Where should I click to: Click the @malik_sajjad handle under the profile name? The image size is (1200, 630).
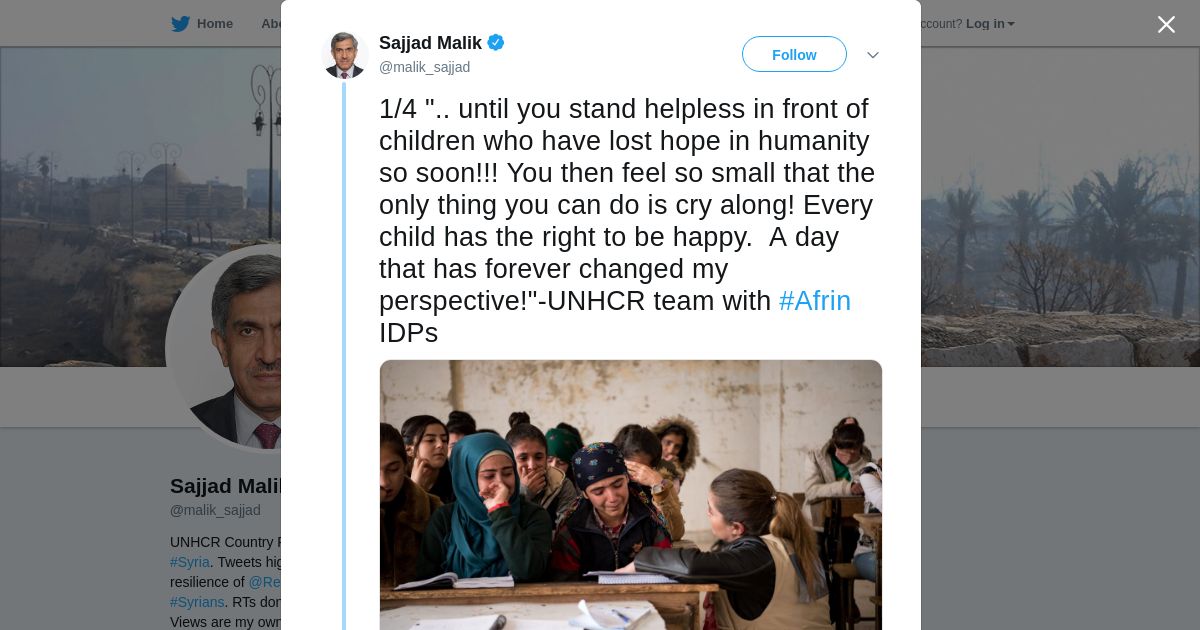(x=215, y=510)
